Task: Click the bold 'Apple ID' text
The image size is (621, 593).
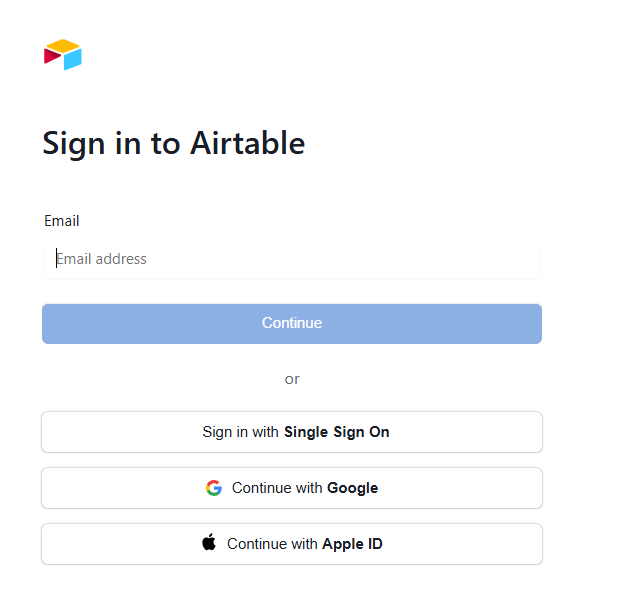Action: (x=352, y=544)
